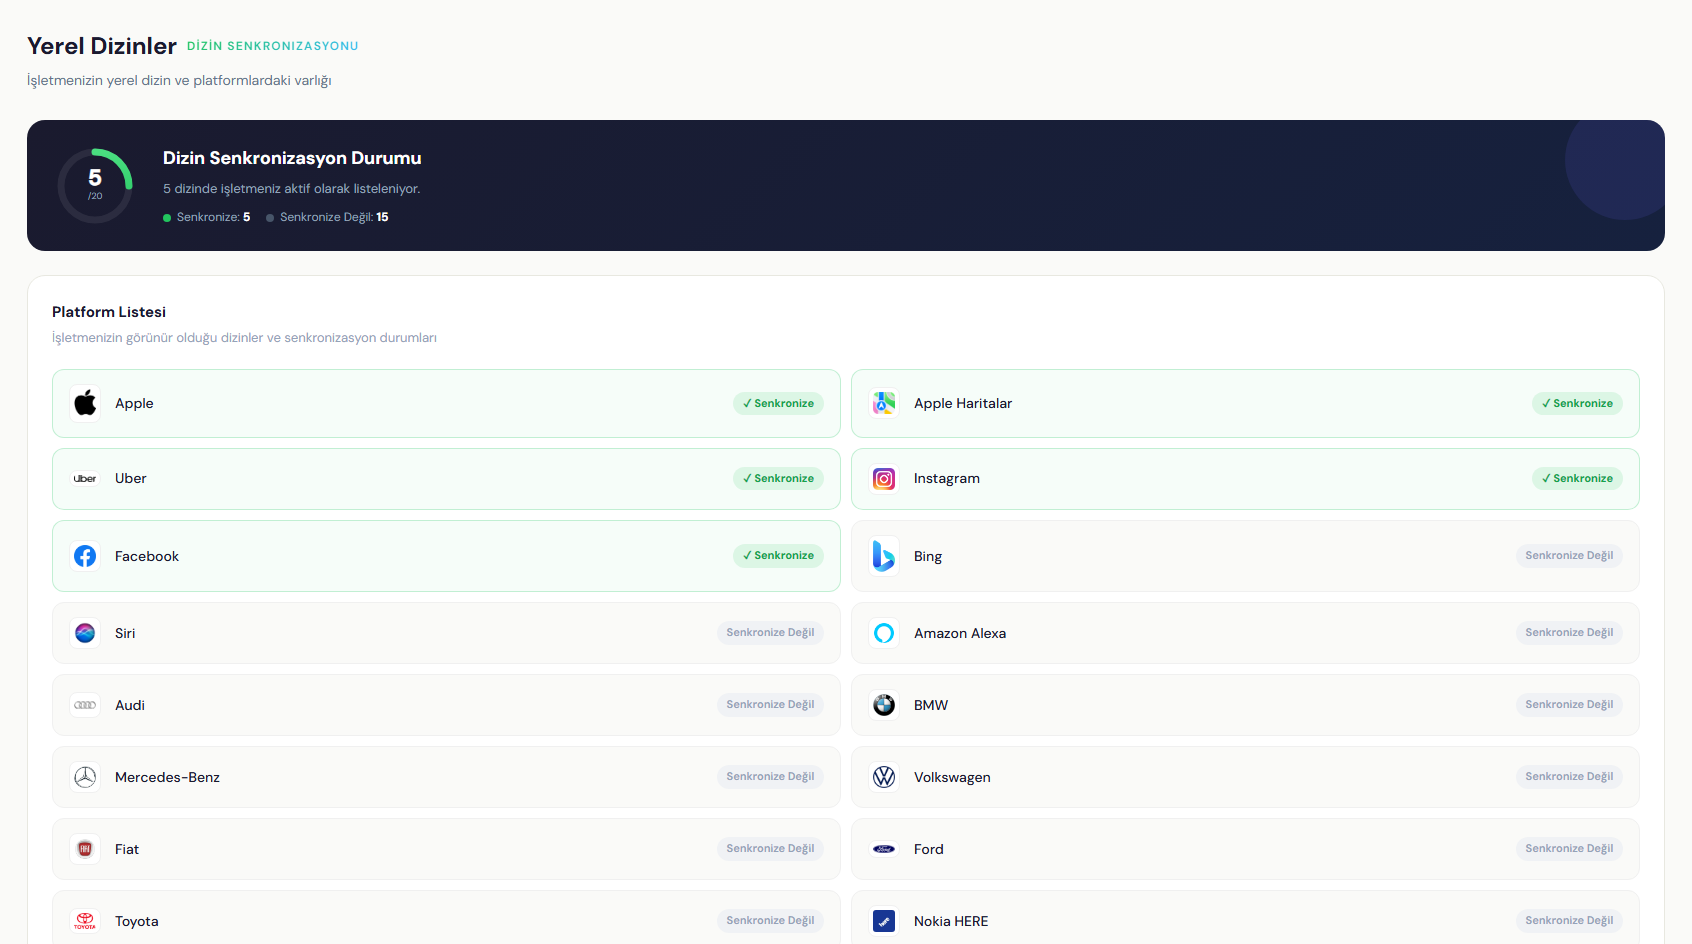Image resolution: width=1692 pixels, height=944 pixels.
Task: Click the "Bing" platform name
Action: tap(928, 556)
